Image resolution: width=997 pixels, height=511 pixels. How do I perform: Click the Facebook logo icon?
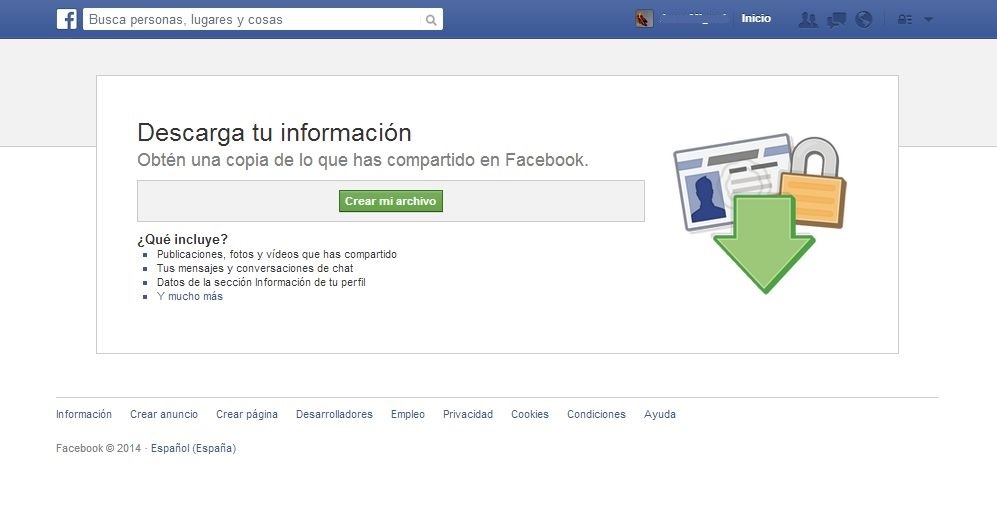pyautogui.click(x=67, y=19)
